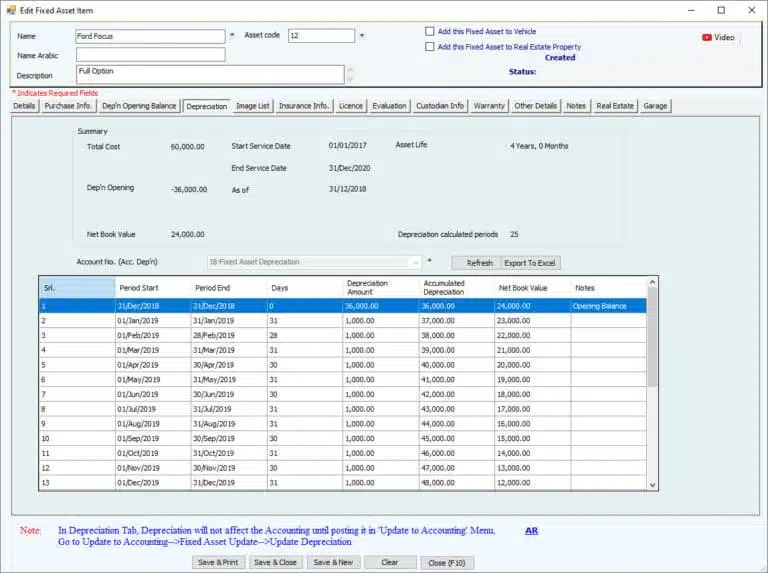This screenshot has width=768, height=573.
Task: Go to the Insurance Info. tab
Action: coord(304,106)
